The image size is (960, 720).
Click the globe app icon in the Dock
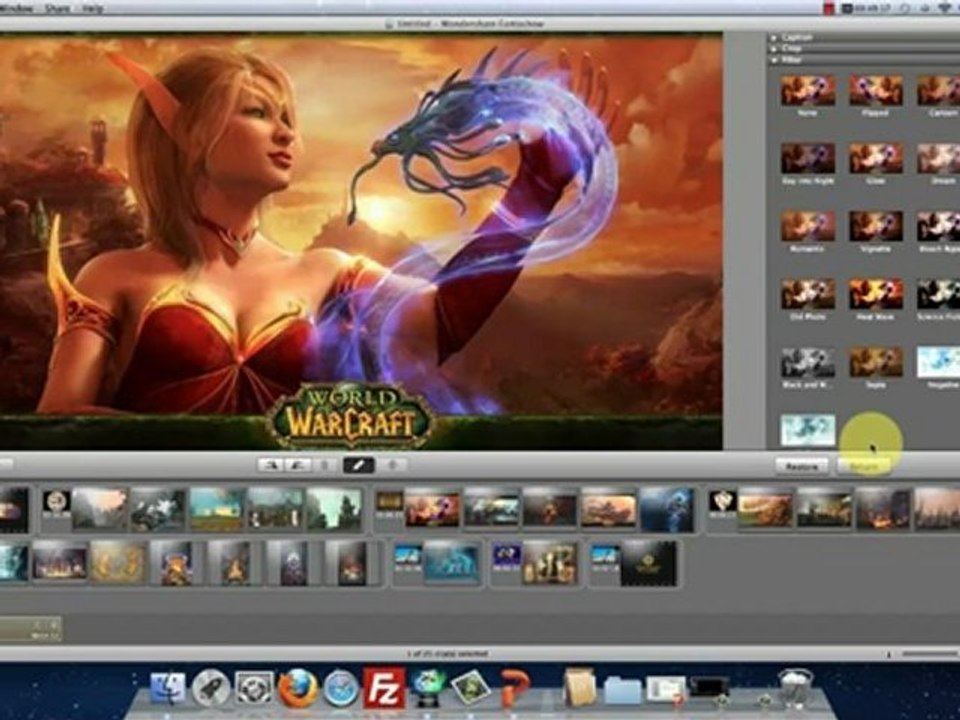coord(427,688)
